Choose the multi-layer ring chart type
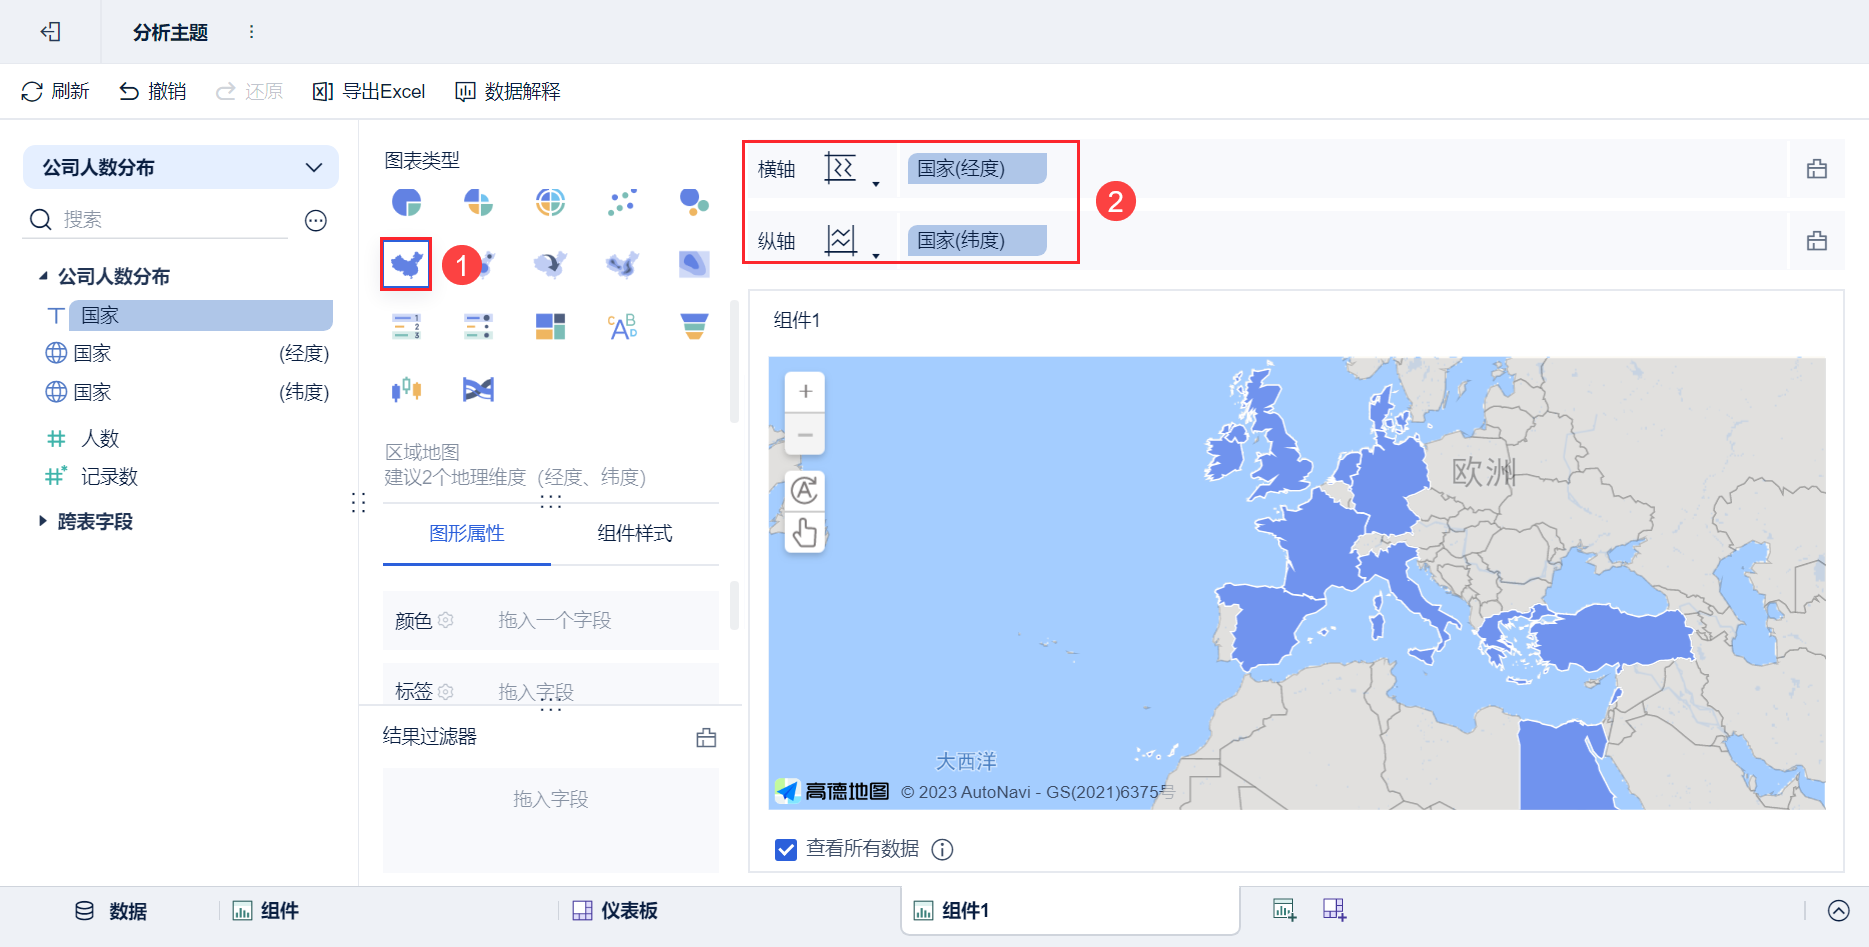This screenshot has width=1869, height=947. (x=550, y=202)
